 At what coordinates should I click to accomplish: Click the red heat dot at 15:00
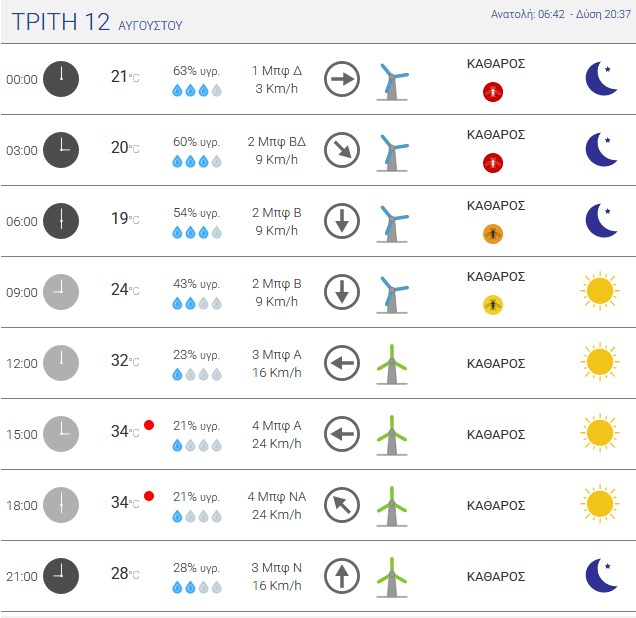[x=149, y=425]
